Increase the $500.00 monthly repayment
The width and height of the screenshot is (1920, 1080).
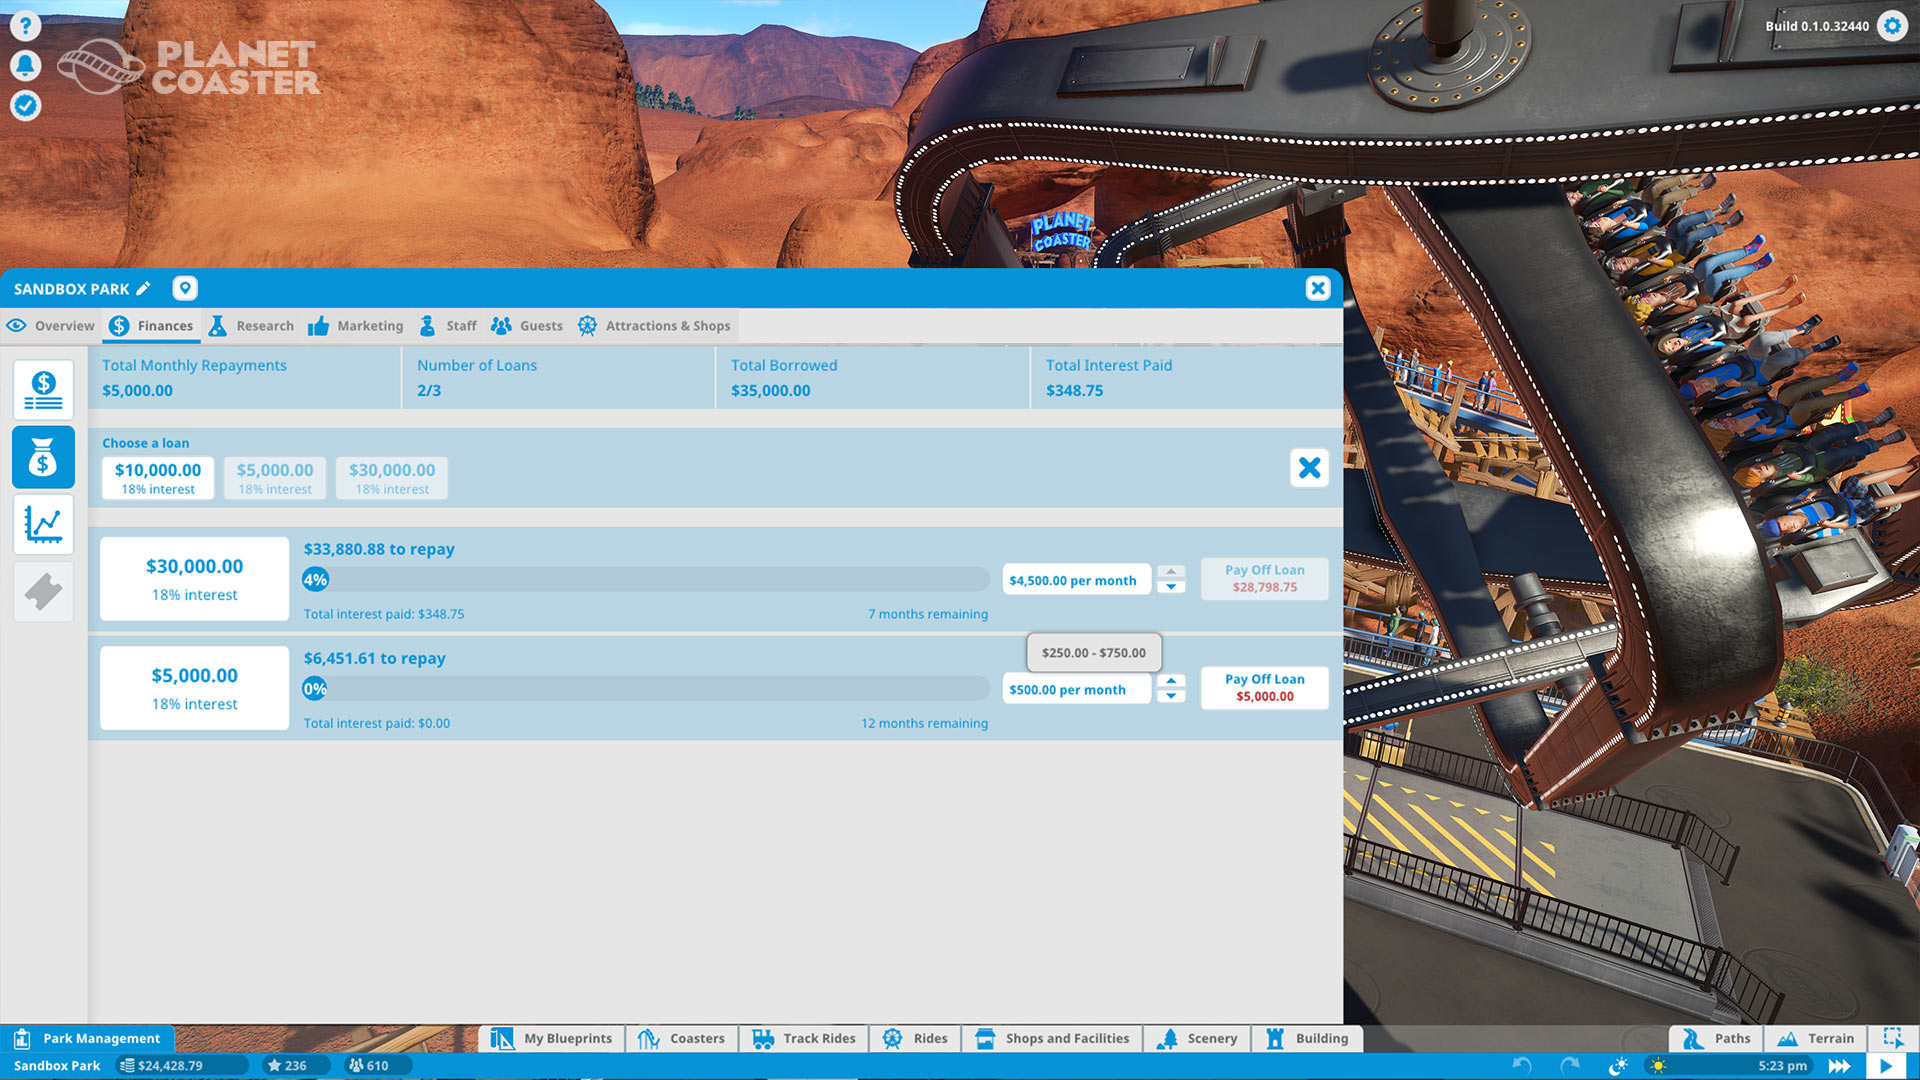pos(1171,681)
